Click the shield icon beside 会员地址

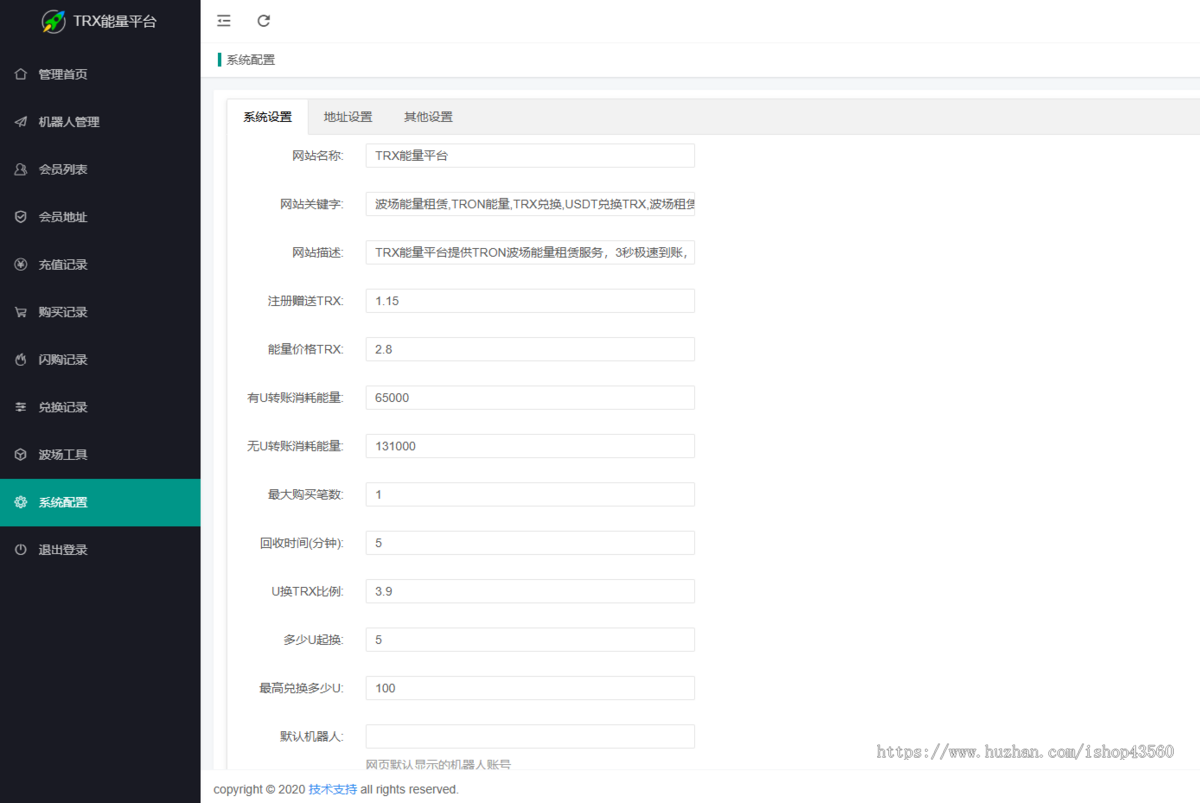pyautogui.click(x=21, y=217)
